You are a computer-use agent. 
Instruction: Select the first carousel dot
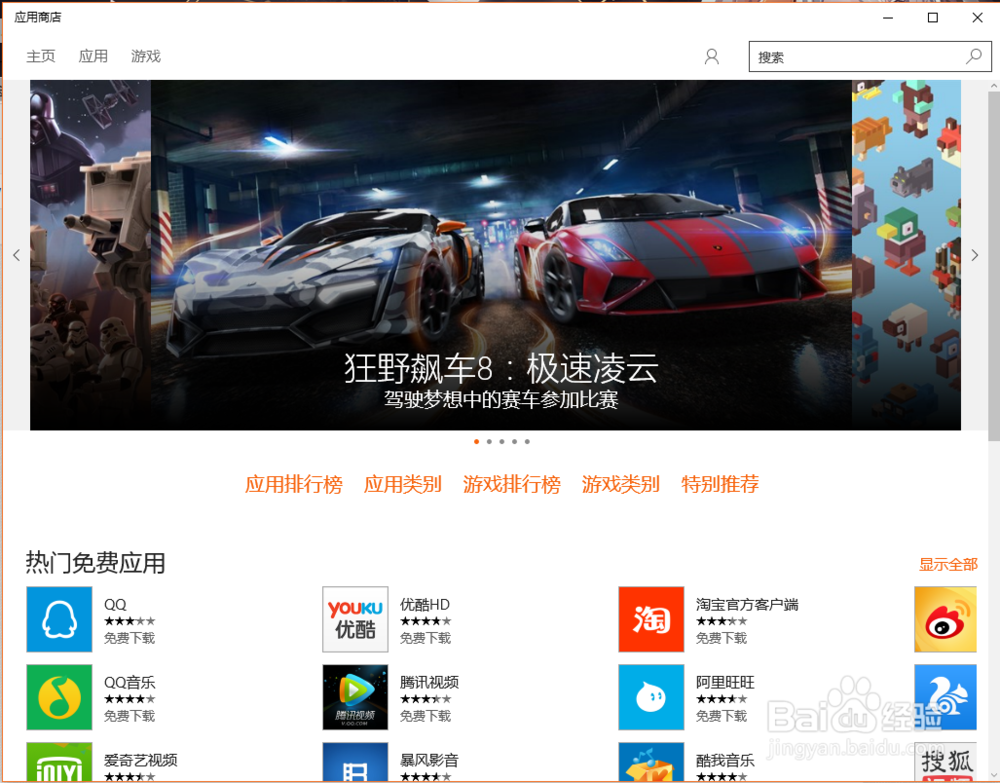[x=476, y=441]
